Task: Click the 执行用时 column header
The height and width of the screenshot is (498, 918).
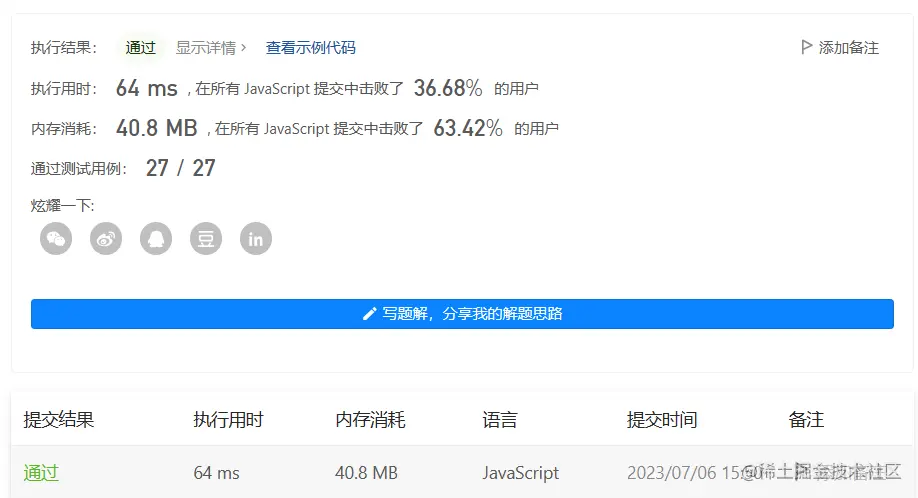Action: tap(228, 420)
